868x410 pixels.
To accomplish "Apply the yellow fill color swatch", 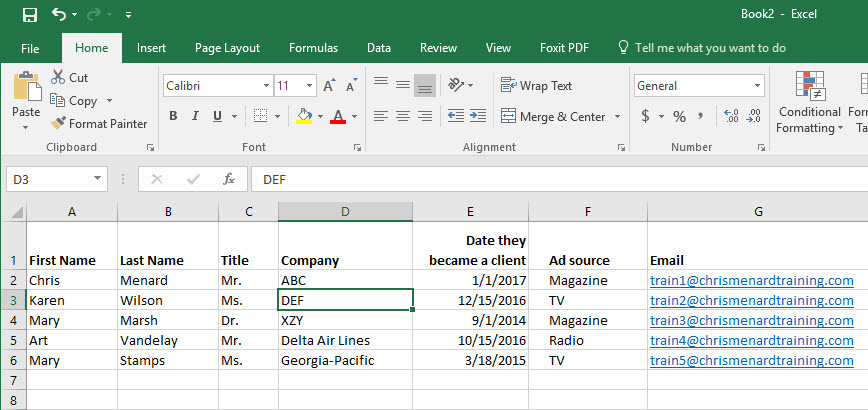I will pos(304,116).
